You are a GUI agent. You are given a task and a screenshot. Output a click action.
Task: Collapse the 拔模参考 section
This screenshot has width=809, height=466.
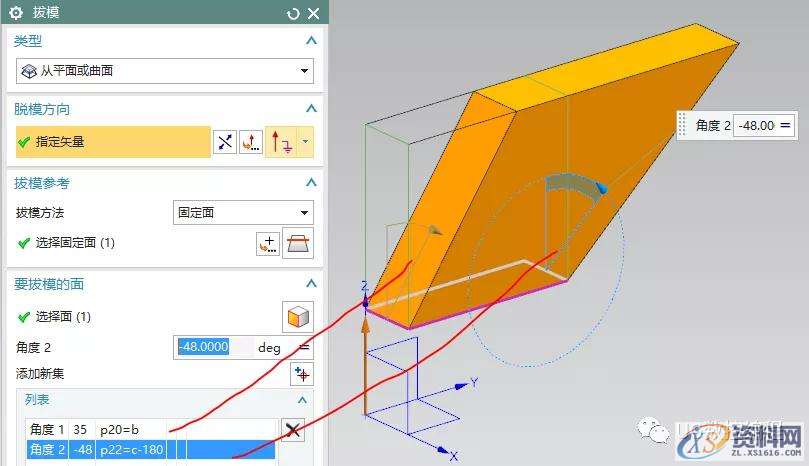pyautogui.click(x=311, y=183)
